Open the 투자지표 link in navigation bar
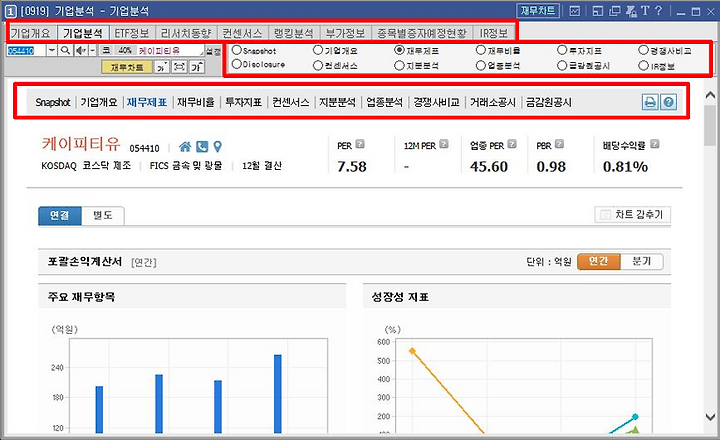The image size is (720, 440). coord(243,102)
